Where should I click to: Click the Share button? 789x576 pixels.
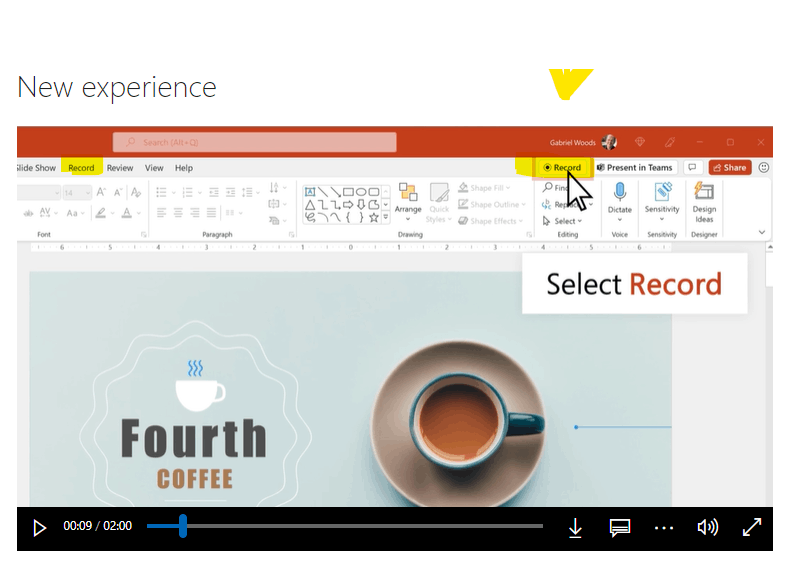pyautogui.click(x=730, y=168)
